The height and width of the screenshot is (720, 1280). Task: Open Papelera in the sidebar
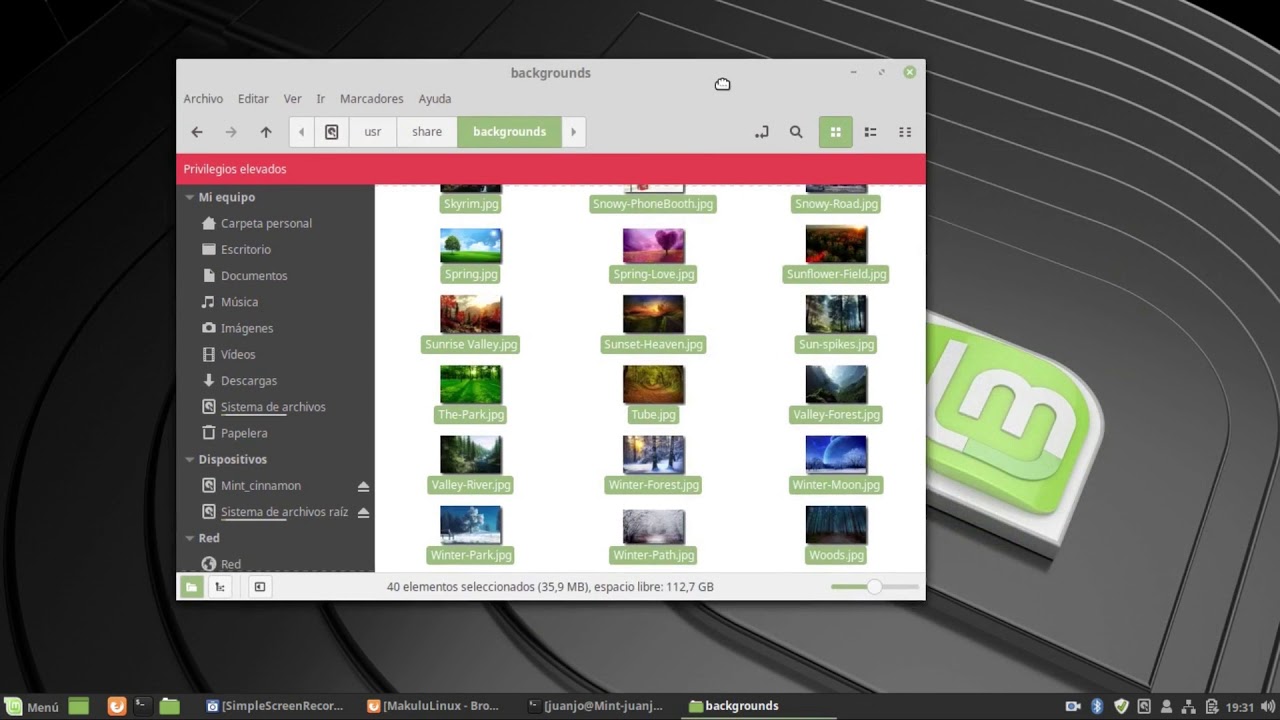tap(244, 433)
